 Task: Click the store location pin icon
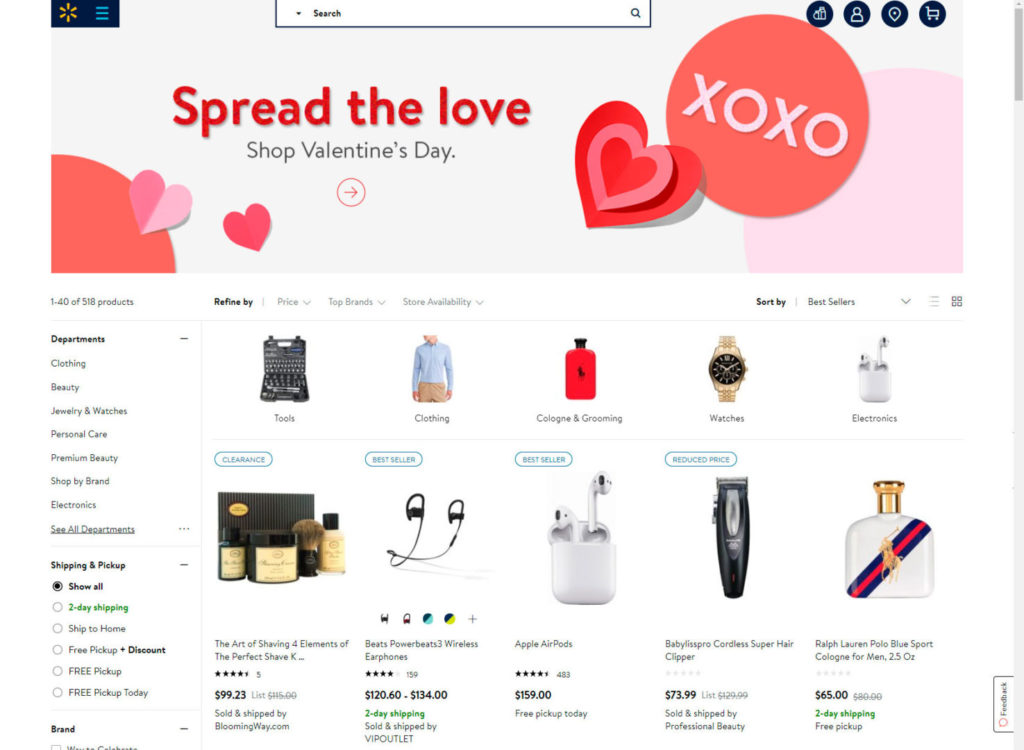coord(894,14)
